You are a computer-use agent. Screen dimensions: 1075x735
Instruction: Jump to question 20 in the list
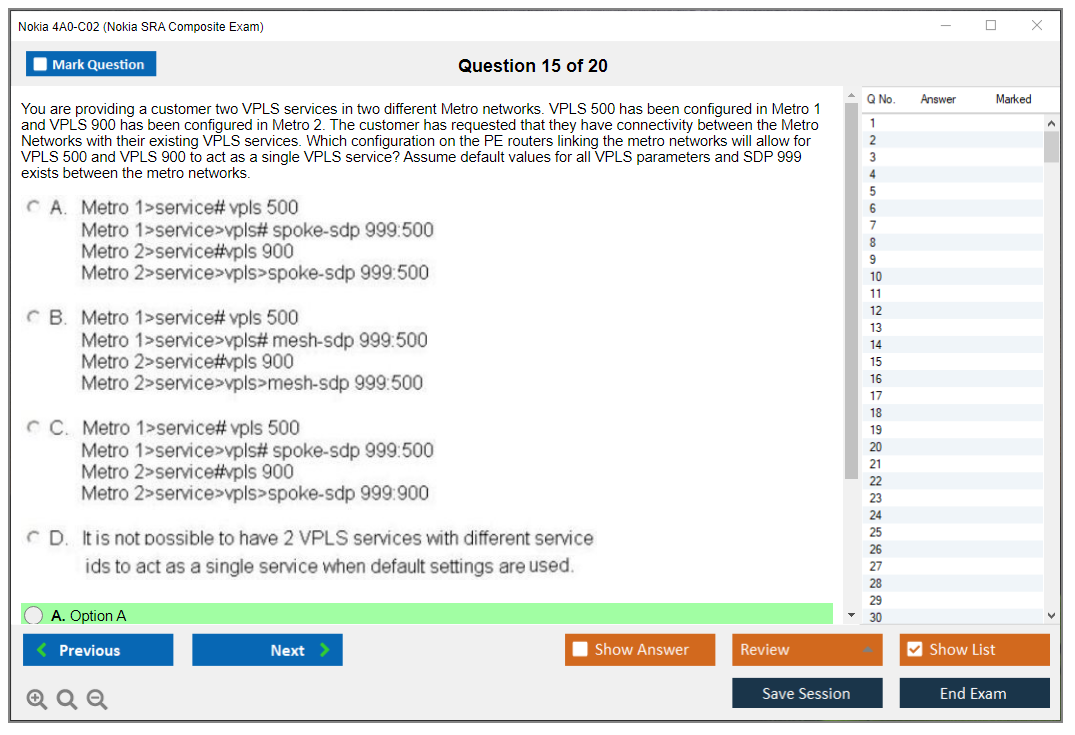pyautogui.click(x=875, y=447)
